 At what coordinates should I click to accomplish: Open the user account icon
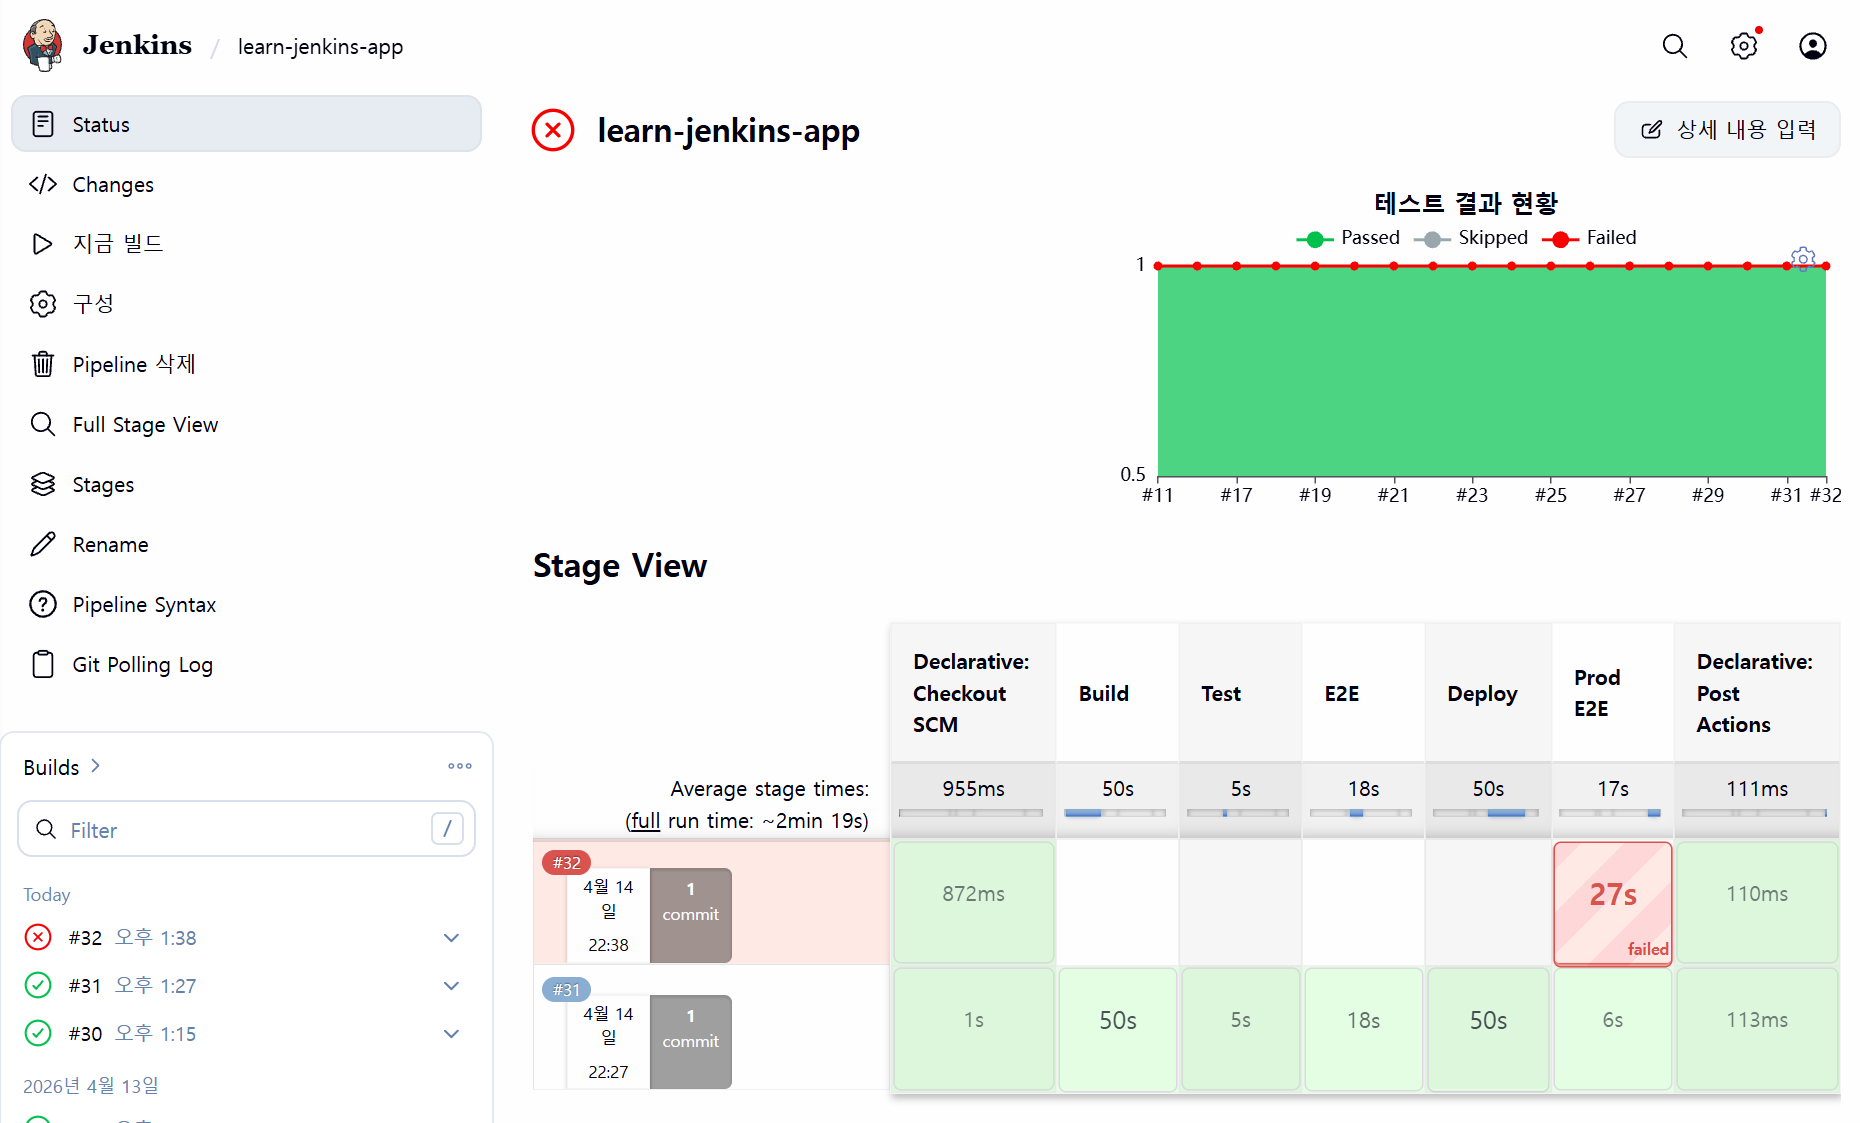(1813, 46)
